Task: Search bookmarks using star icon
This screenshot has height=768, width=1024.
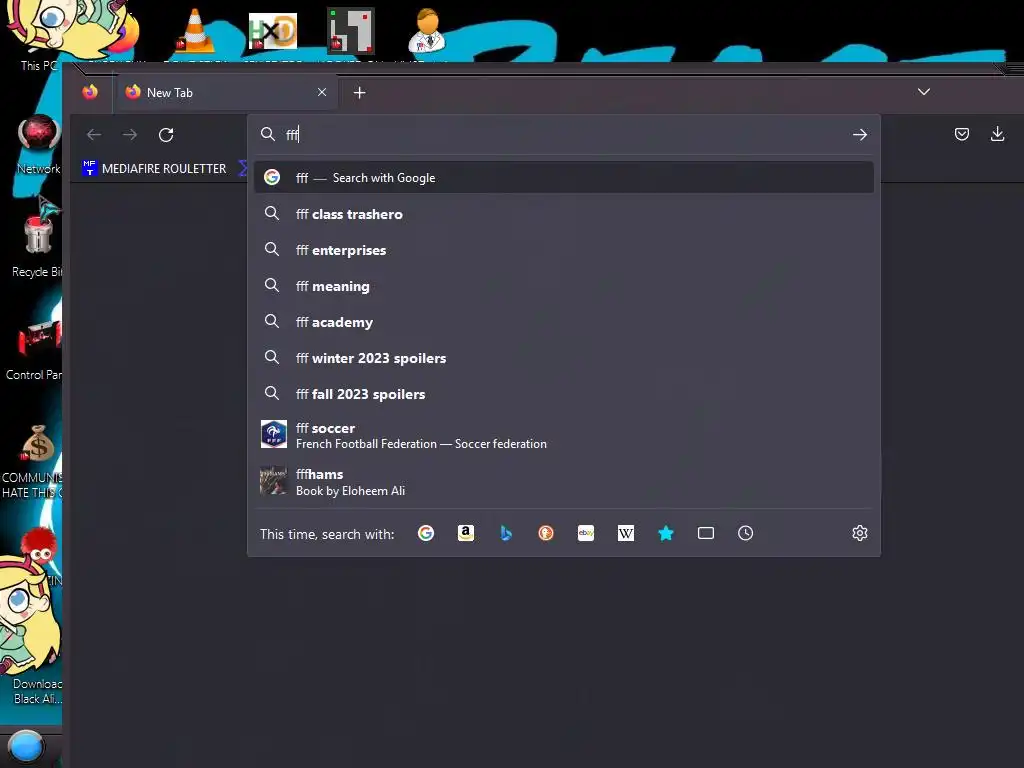Action: (665, 534)
